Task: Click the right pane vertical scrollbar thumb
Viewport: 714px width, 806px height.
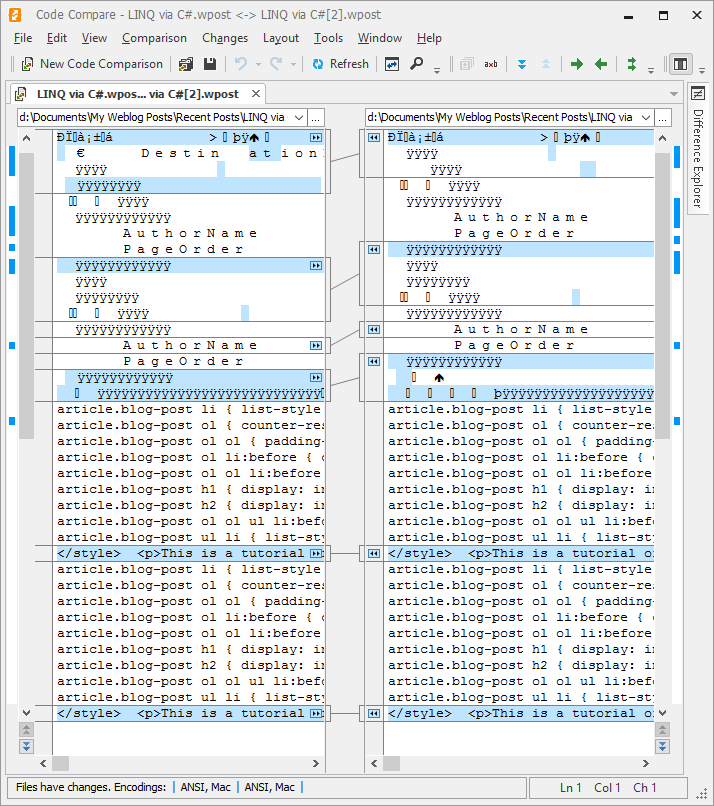Action: [663, 296]
